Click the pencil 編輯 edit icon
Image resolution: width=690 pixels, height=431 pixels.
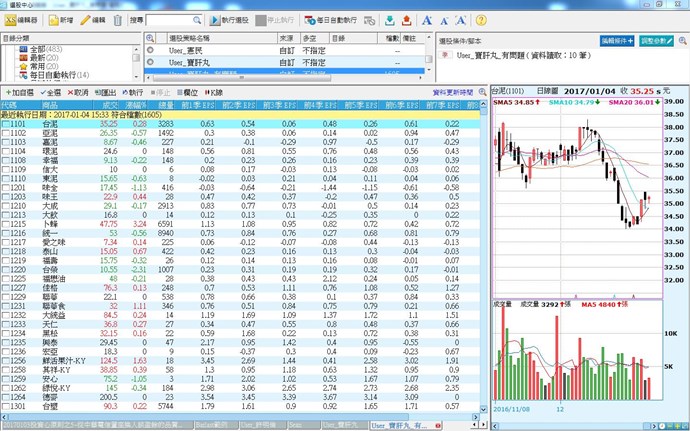[x=92, y=19]
